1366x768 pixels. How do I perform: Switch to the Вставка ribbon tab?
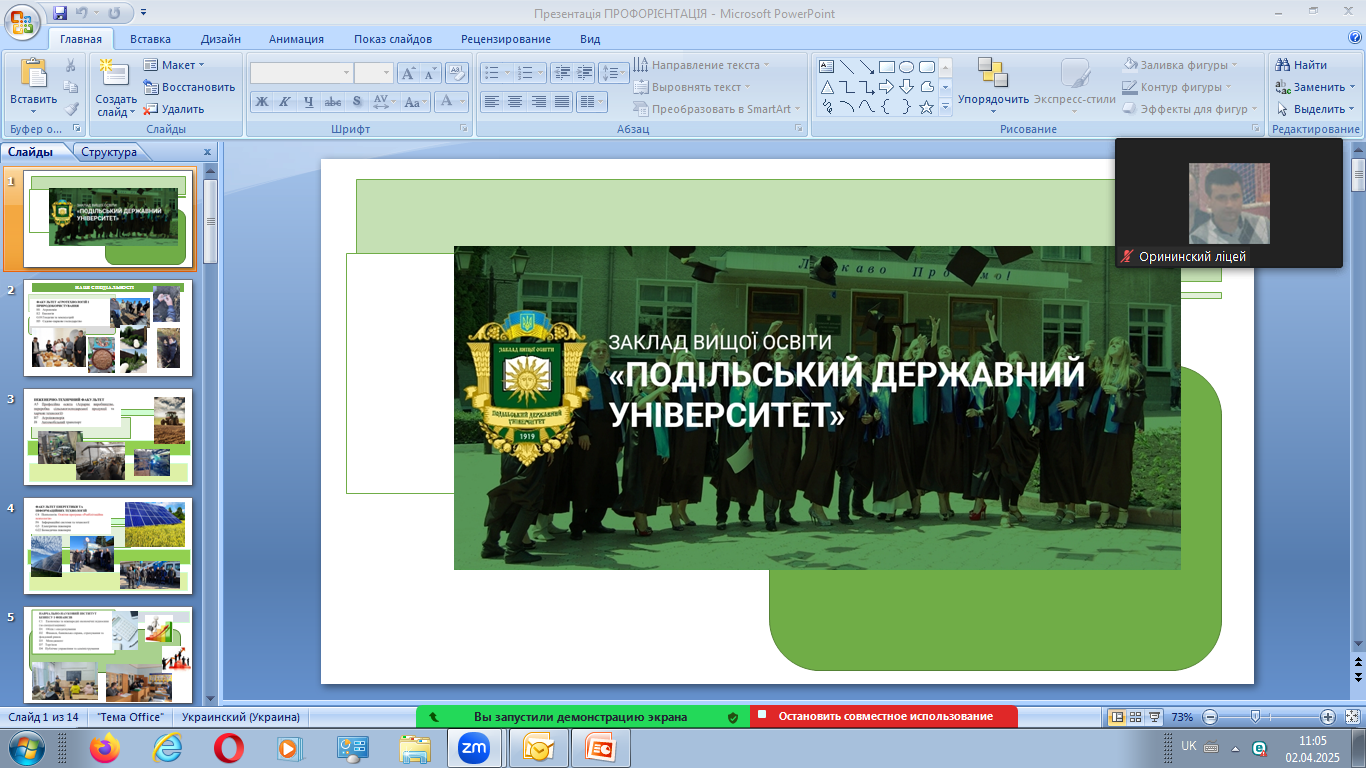coord(150,39)
